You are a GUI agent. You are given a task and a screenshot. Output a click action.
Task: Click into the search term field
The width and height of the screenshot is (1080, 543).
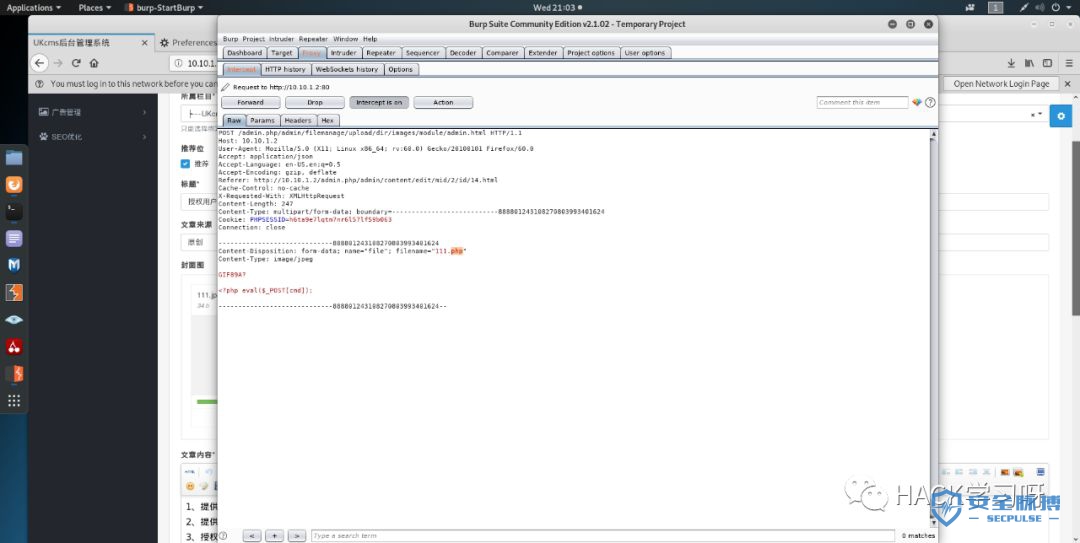tap(603, 535)
